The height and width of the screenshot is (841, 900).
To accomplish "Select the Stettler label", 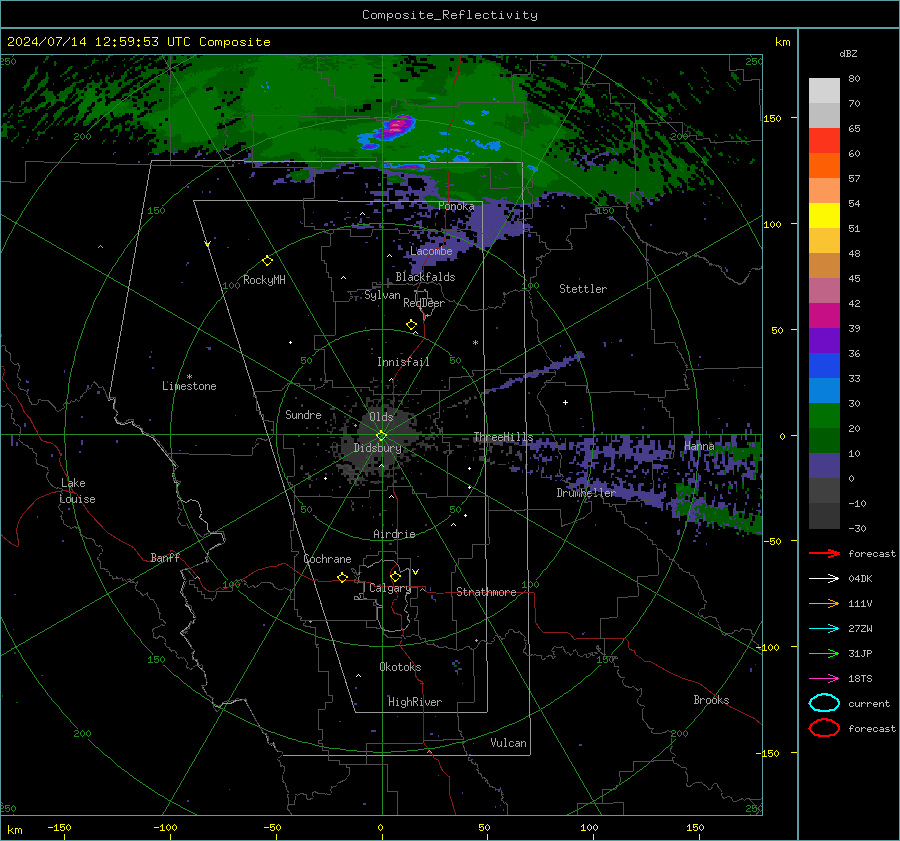I will pos(583,289).
